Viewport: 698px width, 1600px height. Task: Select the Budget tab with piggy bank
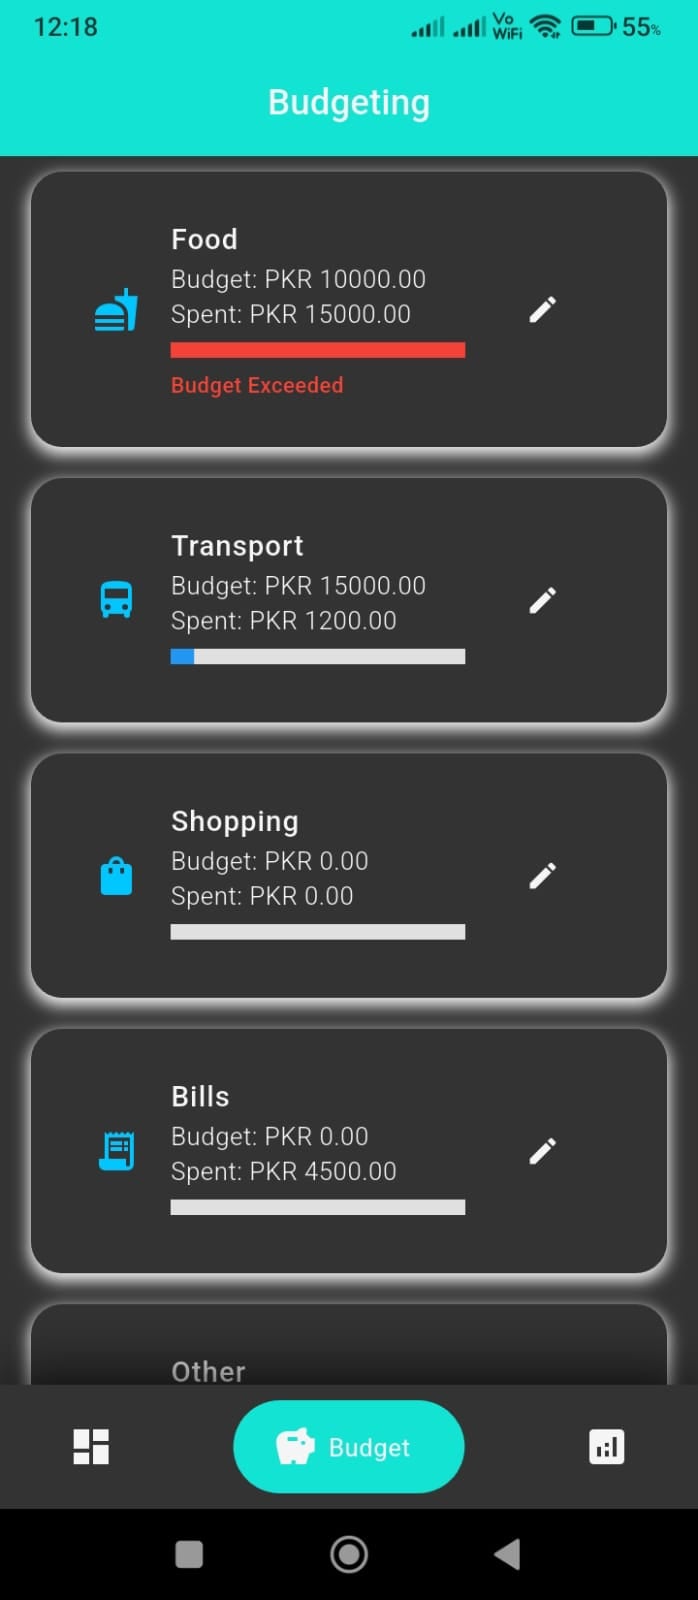(348, 1446)
